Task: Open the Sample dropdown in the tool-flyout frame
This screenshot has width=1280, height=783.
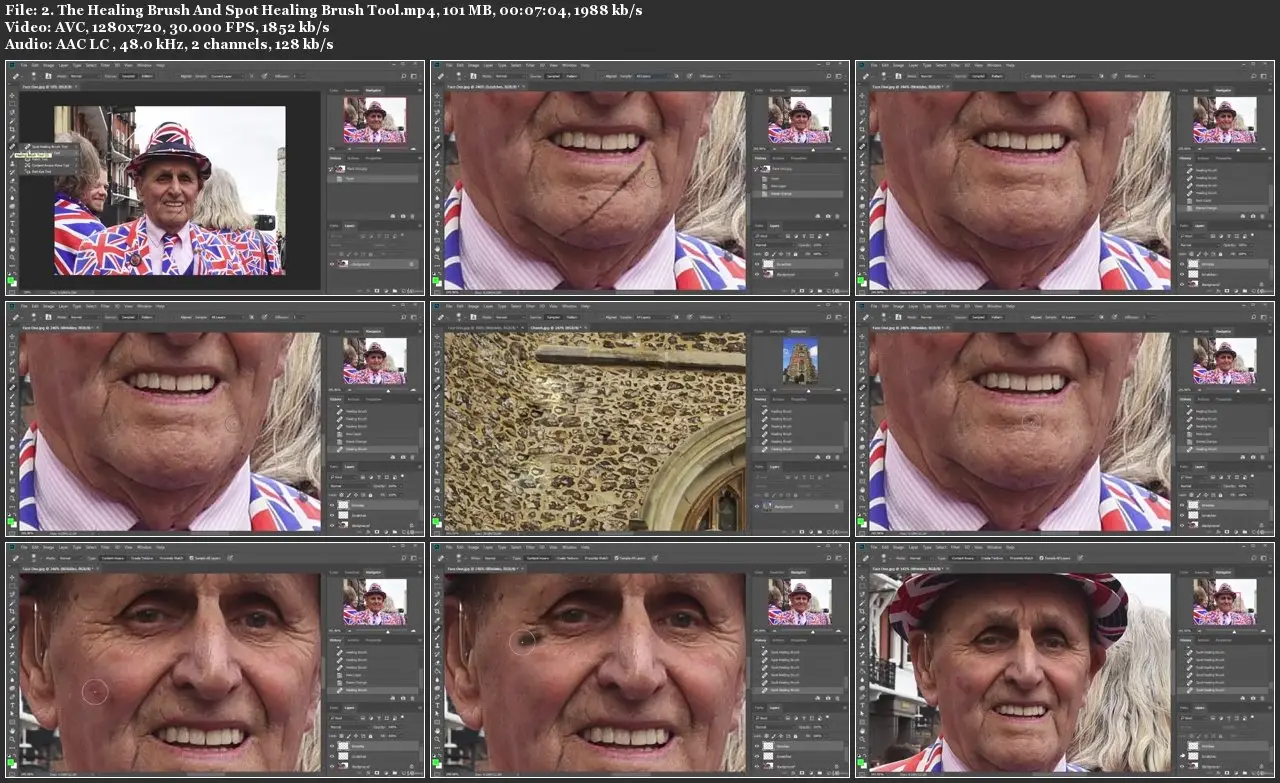Action: coord(225,76)
